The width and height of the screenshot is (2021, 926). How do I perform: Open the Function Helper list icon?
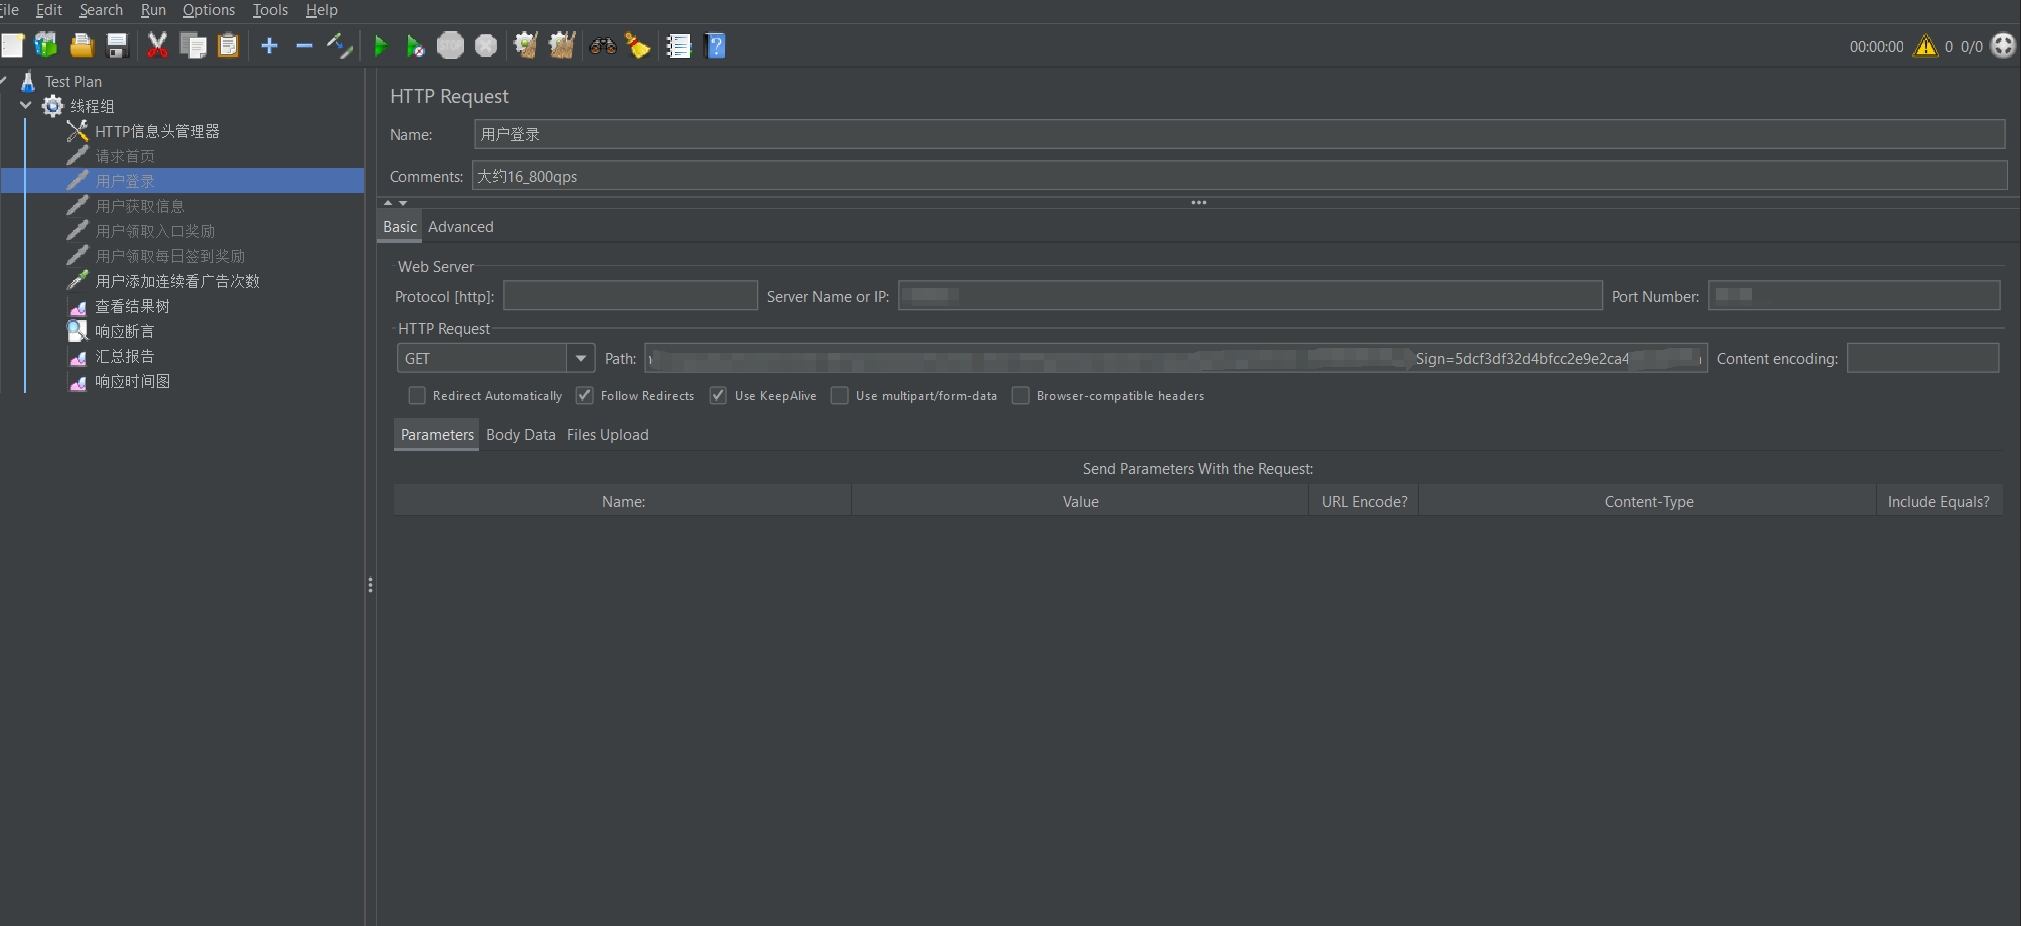point(679,46)
